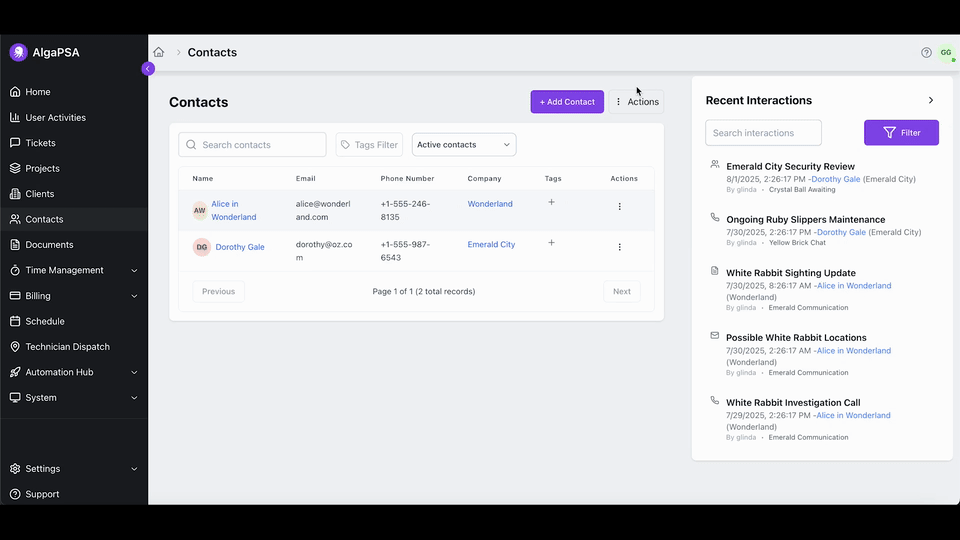
Task: Click the GG user avatar
Action: coord(945,52)
